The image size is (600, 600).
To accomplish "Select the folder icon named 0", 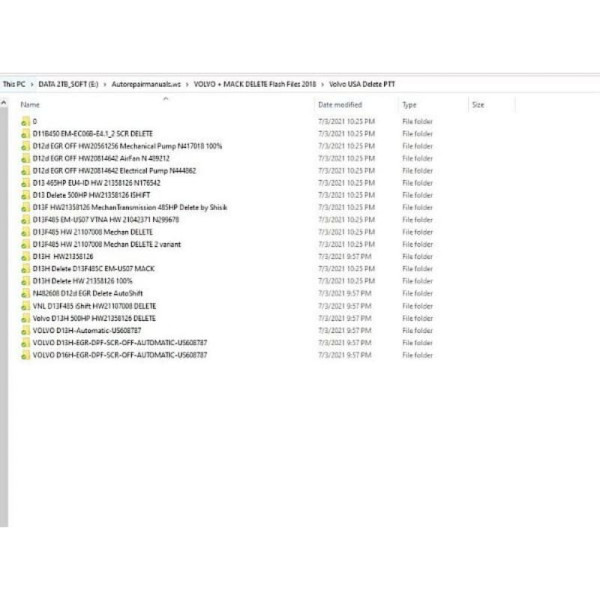I will (25, 120).
